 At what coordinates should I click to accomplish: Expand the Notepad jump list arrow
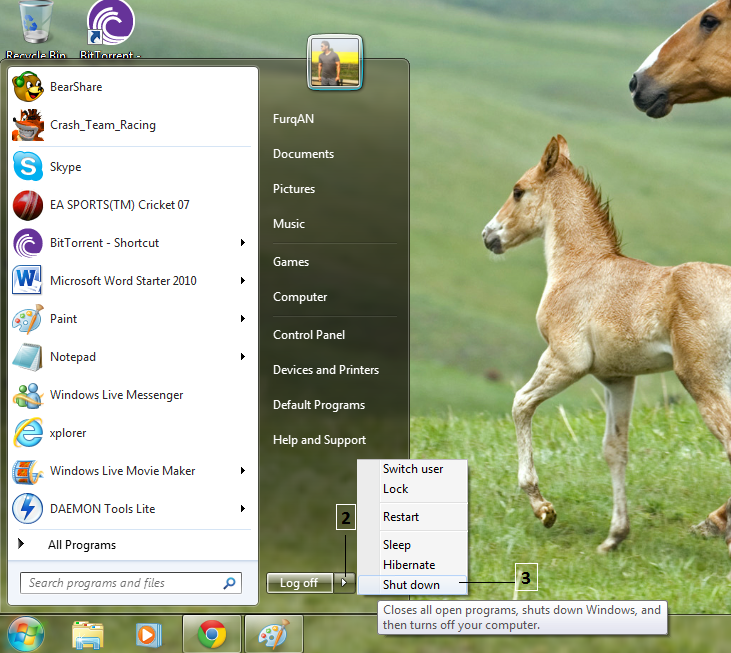pyautogui.click(x=242, y=357)
